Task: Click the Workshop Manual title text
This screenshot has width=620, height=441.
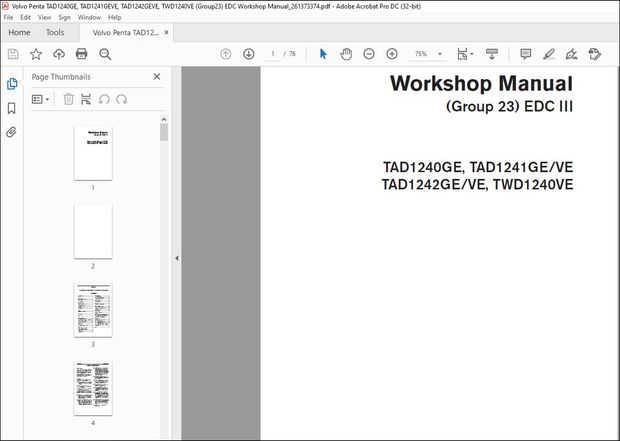Action: (481, 83)
